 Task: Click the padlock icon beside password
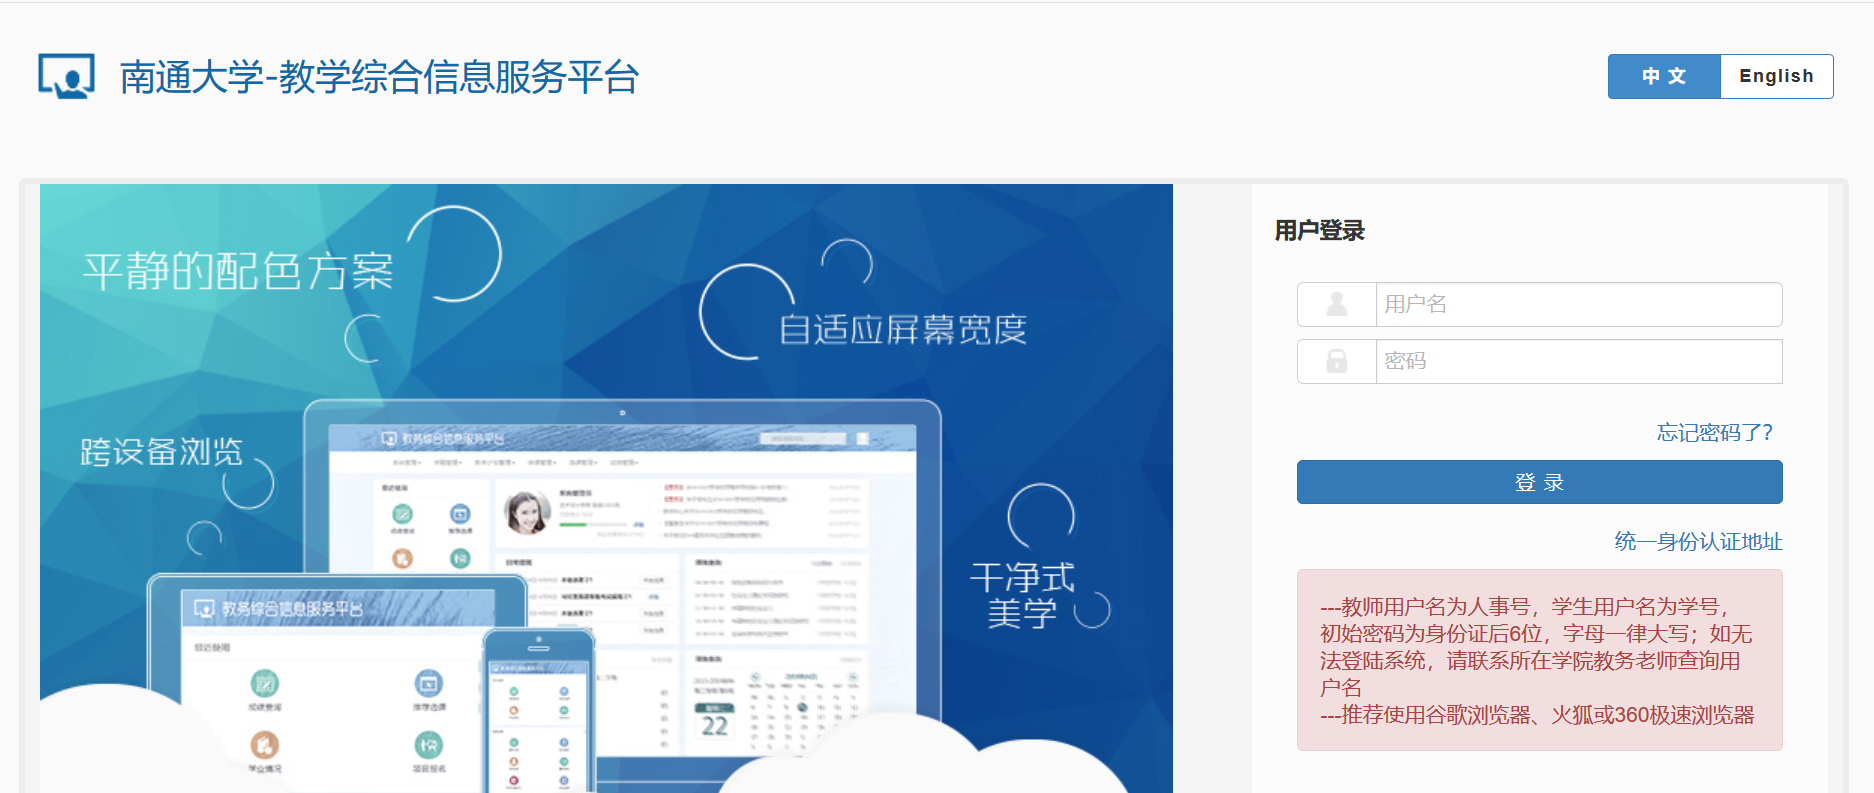[x=1336, y=361]
